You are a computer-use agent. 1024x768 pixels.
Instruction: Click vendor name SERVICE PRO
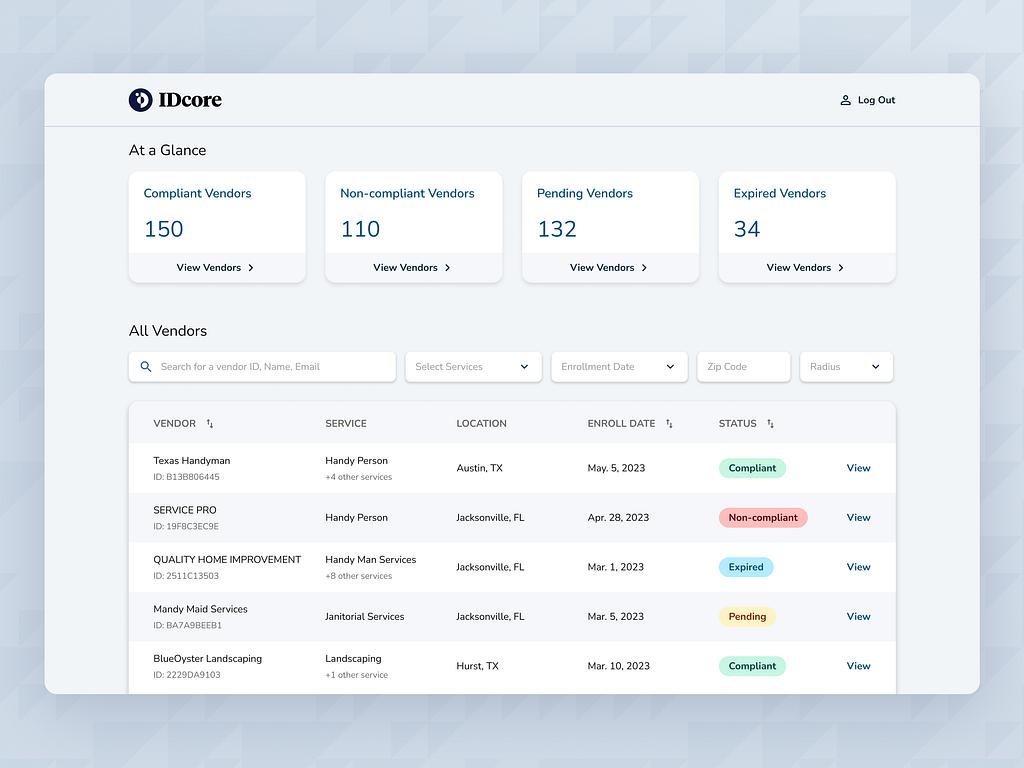pyautogui.click(x=185, y=510)
